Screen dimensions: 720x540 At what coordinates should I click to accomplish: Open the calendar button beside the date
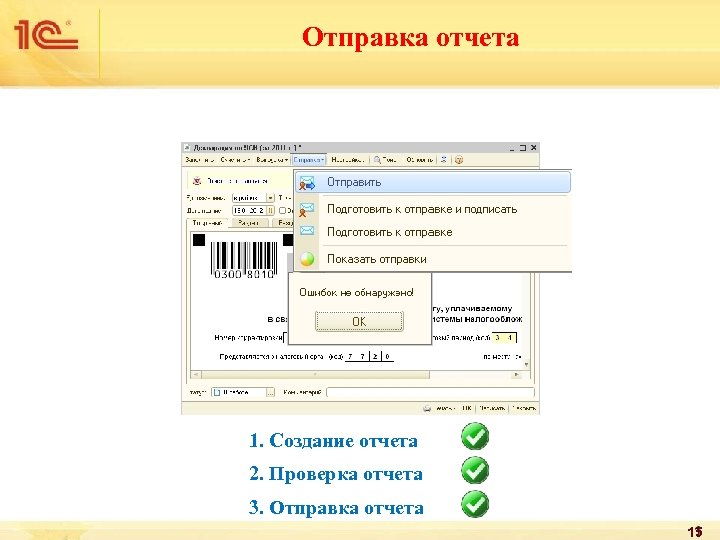tap(270, 210)
